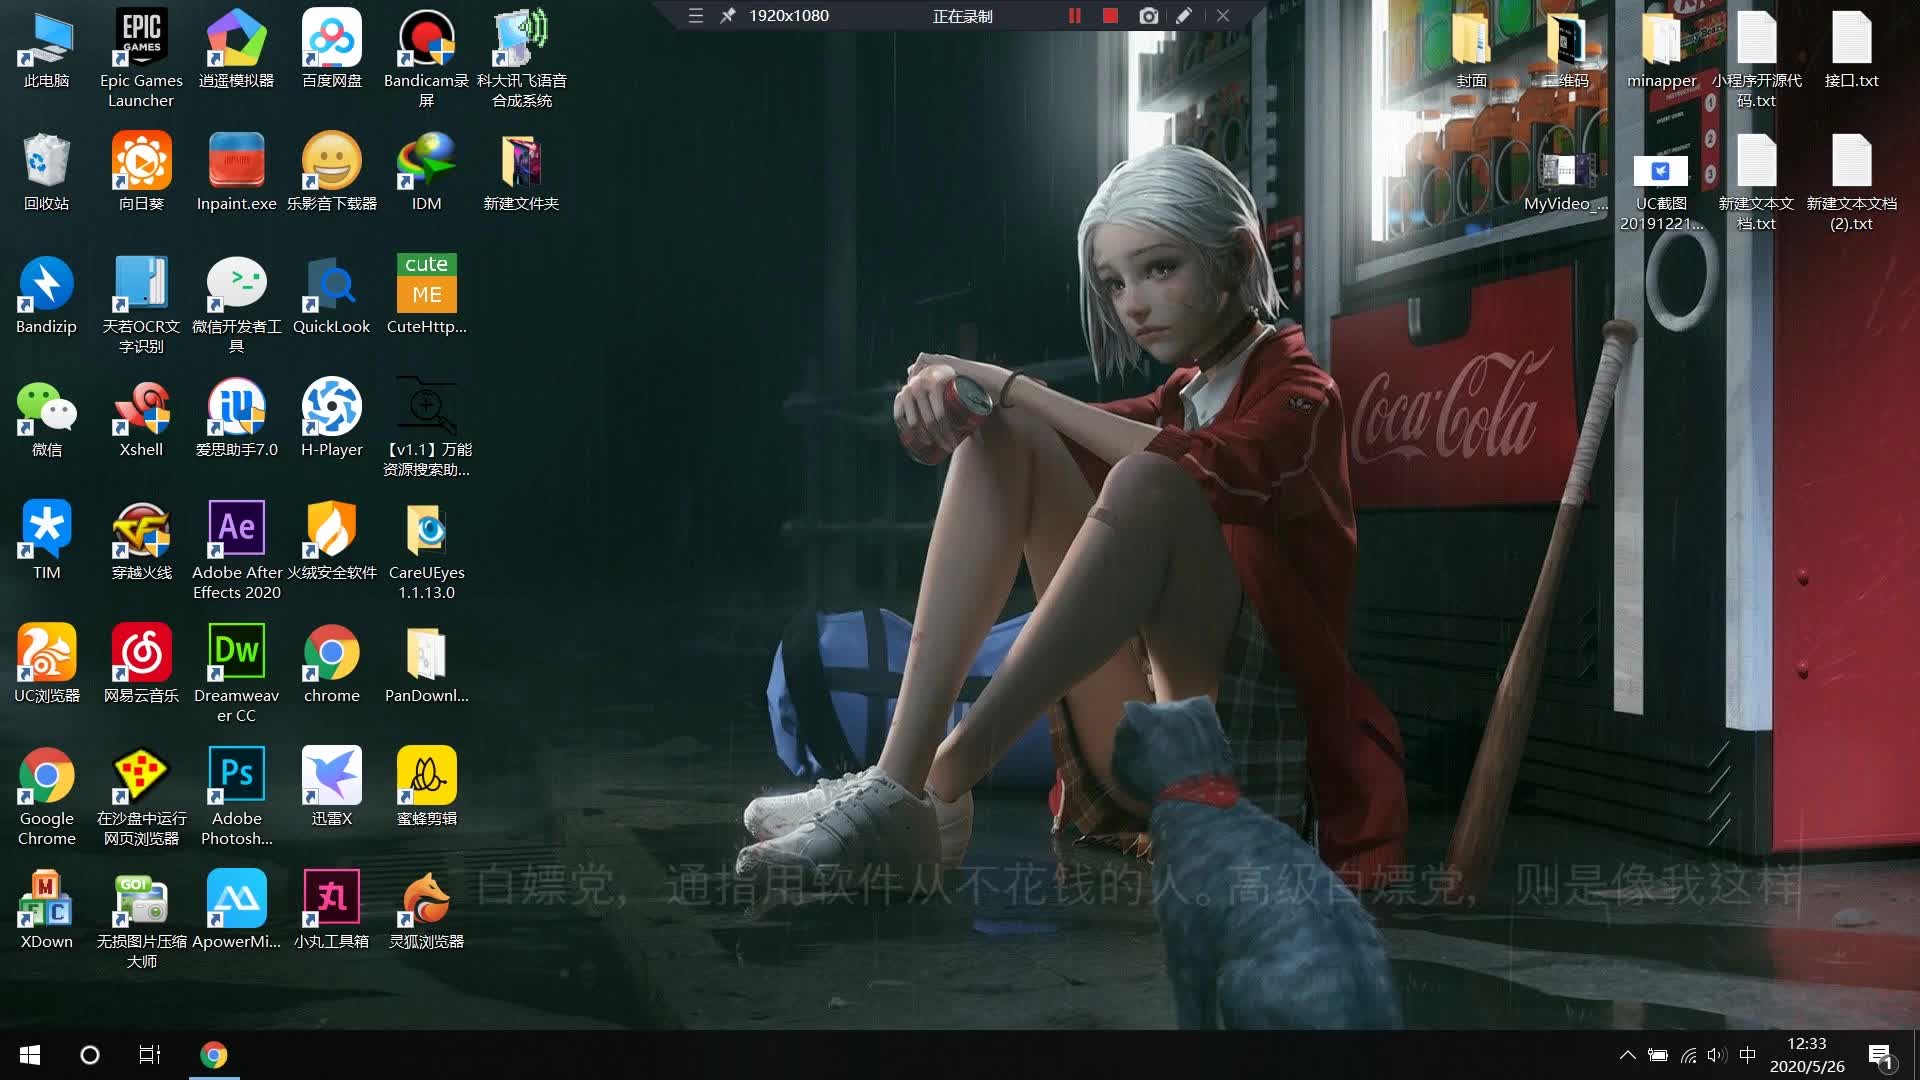Open the volume control in the tray
1920x1080 pixels.
click(1717, 1055)
